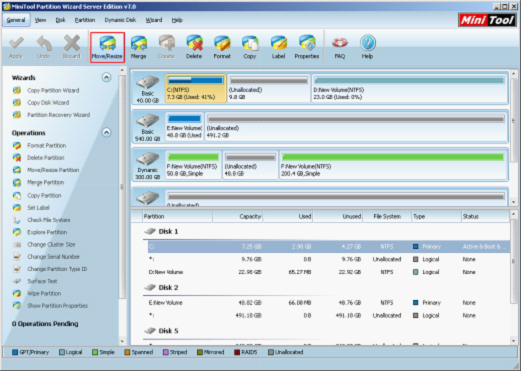
Task: Select the 9.8 GB unallocated block
Action: [269, 88]
